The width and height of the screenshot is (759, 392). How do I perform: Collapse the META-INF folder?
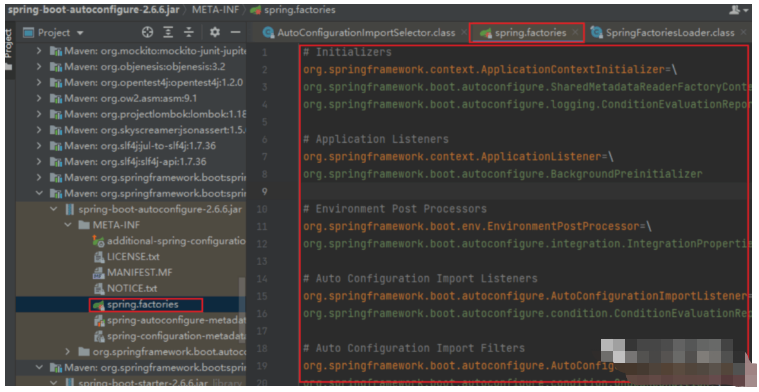68,225
